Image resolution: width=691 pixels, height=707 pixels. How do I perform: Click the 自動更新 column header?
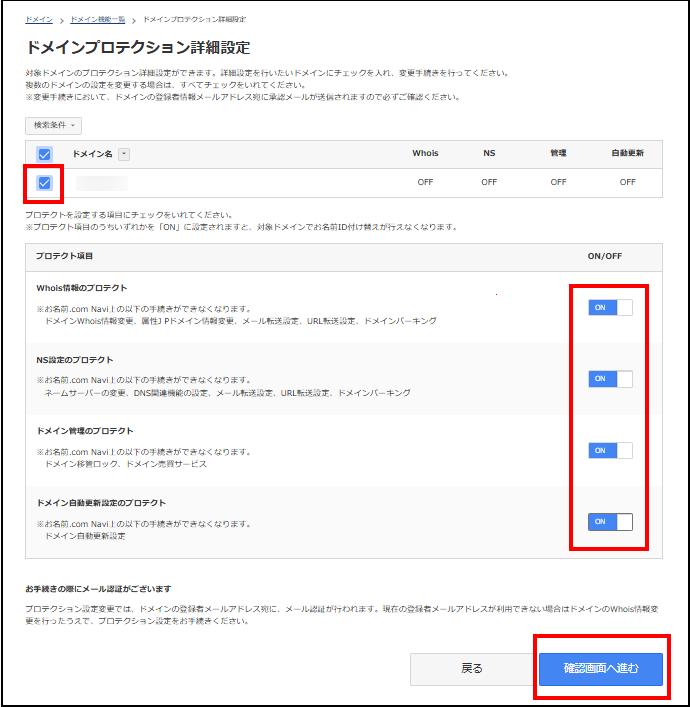tap(627, 153)
